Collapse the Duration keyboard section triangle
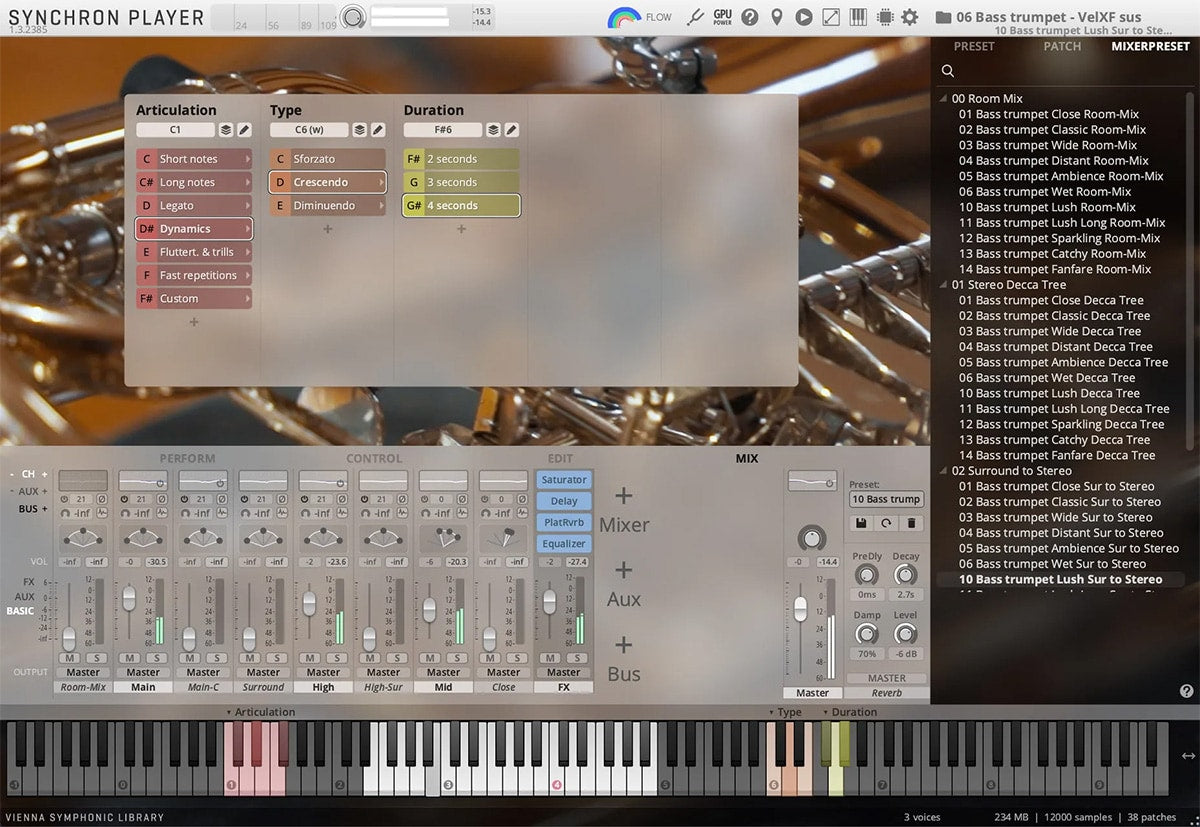 click(x=826, y=713)
